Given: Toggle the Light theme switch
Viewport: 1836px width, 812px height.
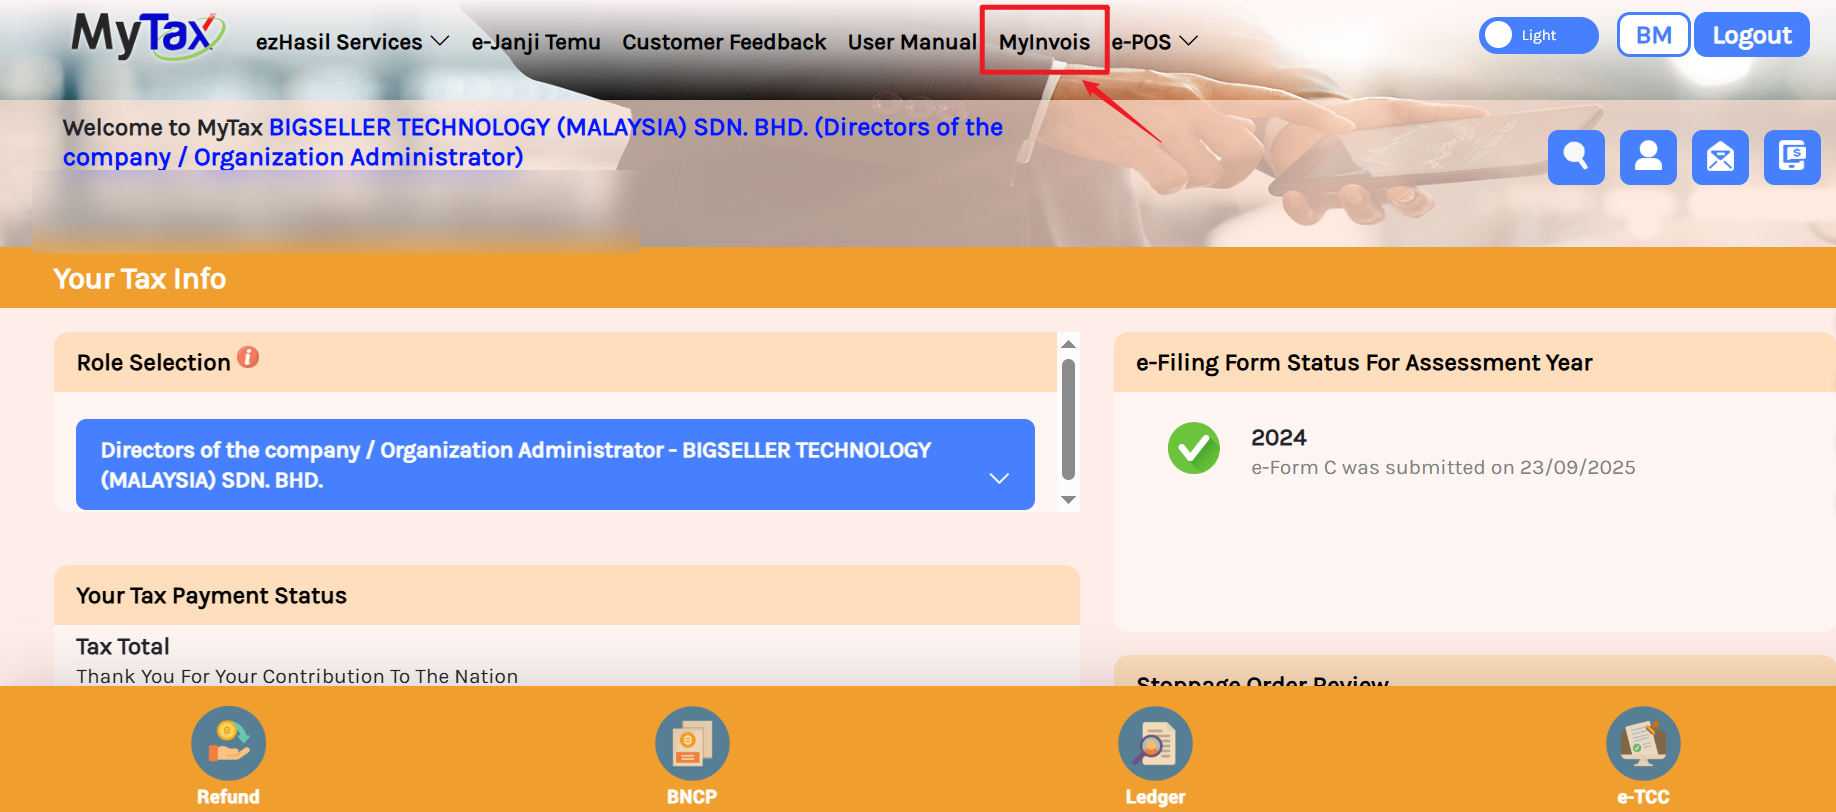Looking at the screenshot, I should point(1538,35).
